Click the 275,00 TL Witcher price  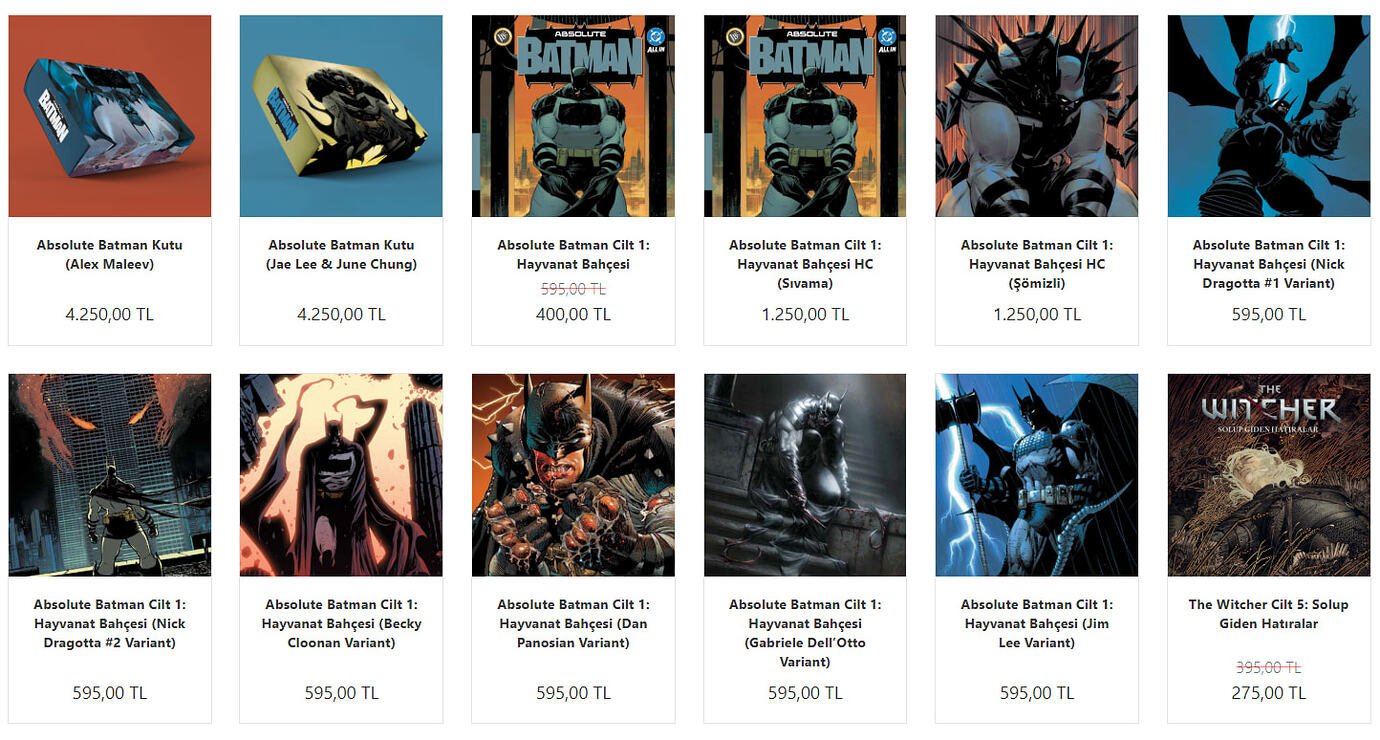pyautogui.click(x=1269, y=693)
